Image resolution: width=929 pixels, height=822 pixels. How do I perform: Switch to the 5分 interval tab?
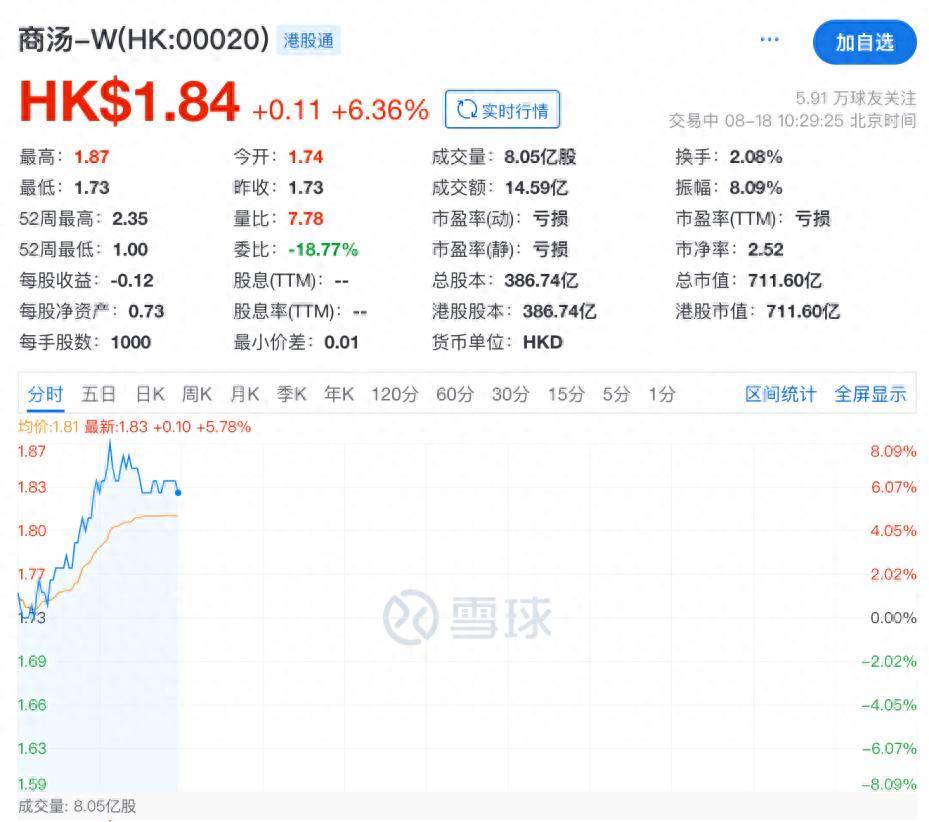pos(616,394)
